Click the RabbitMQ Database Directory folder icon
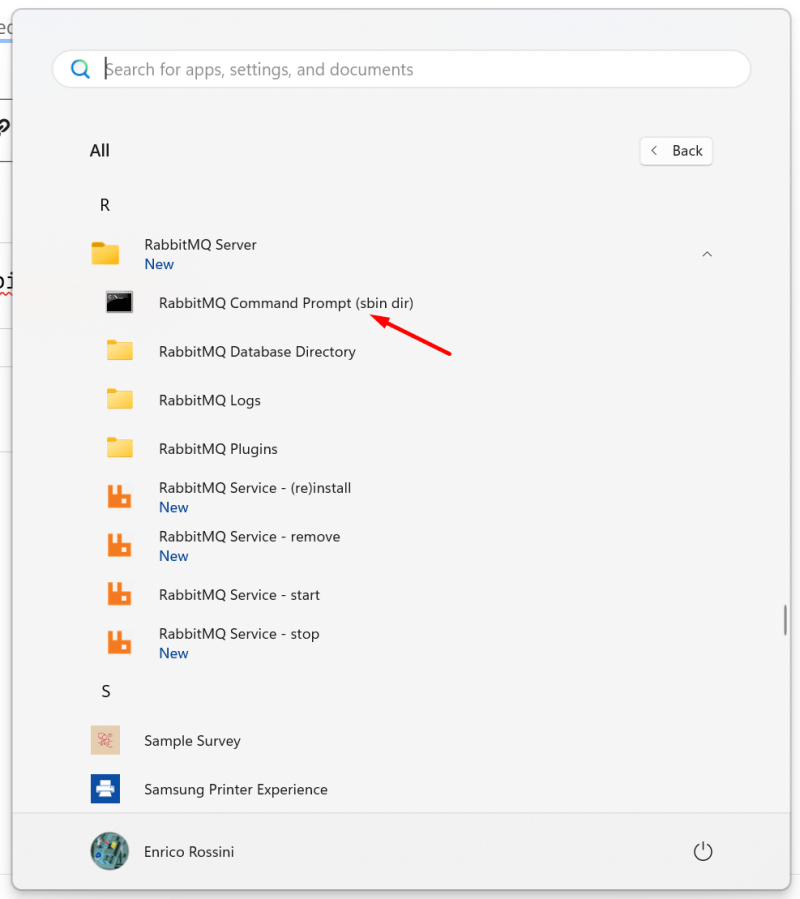This screenshot has width=800, height=899. click(120, 351)
